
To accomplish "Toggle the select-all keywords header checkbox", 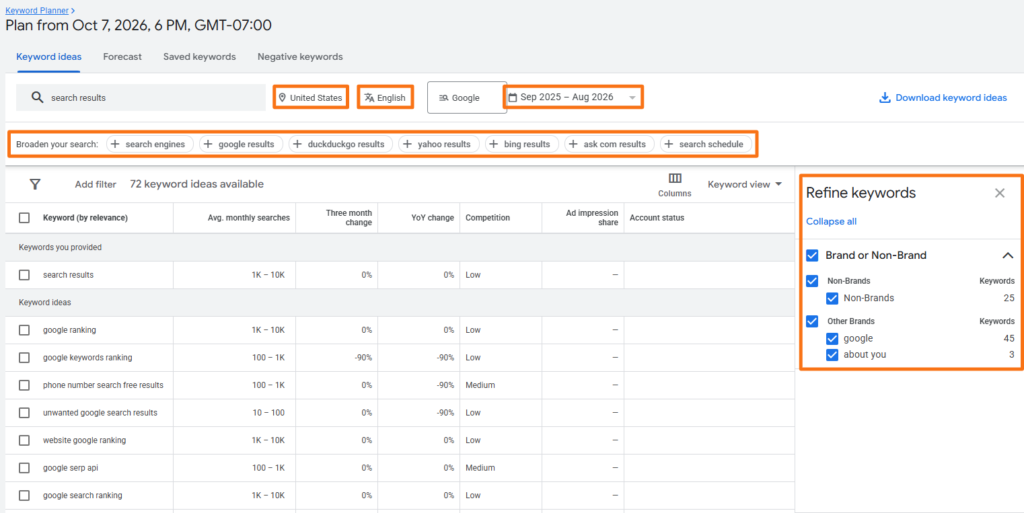I will 24,218.
